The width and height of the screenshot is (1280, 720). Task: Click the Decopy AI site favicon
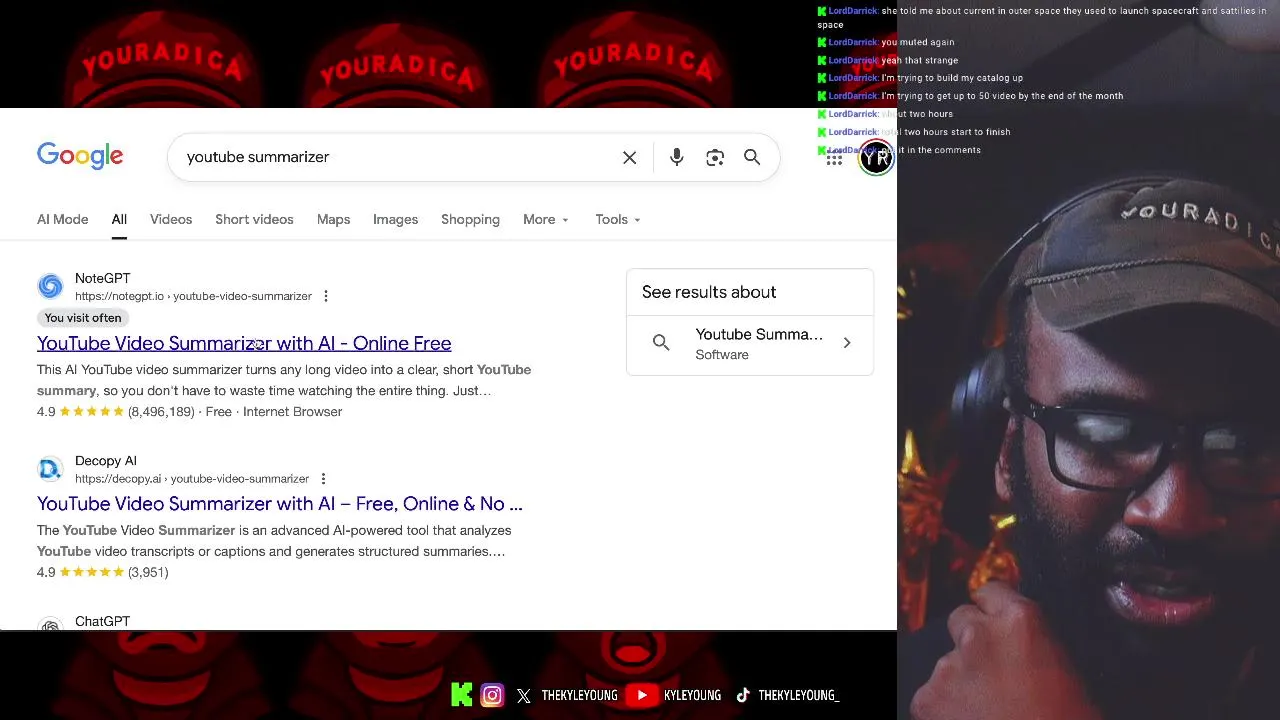tap(50, 469)
